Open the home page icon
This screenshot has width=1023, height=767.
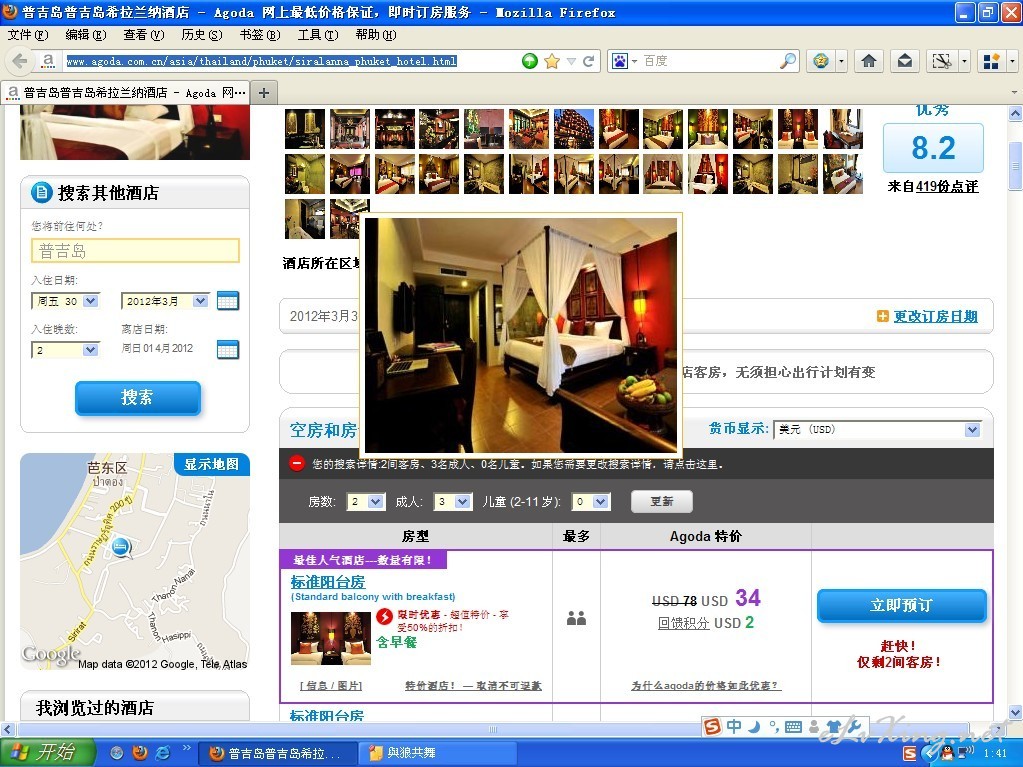[x=868, y=61]
